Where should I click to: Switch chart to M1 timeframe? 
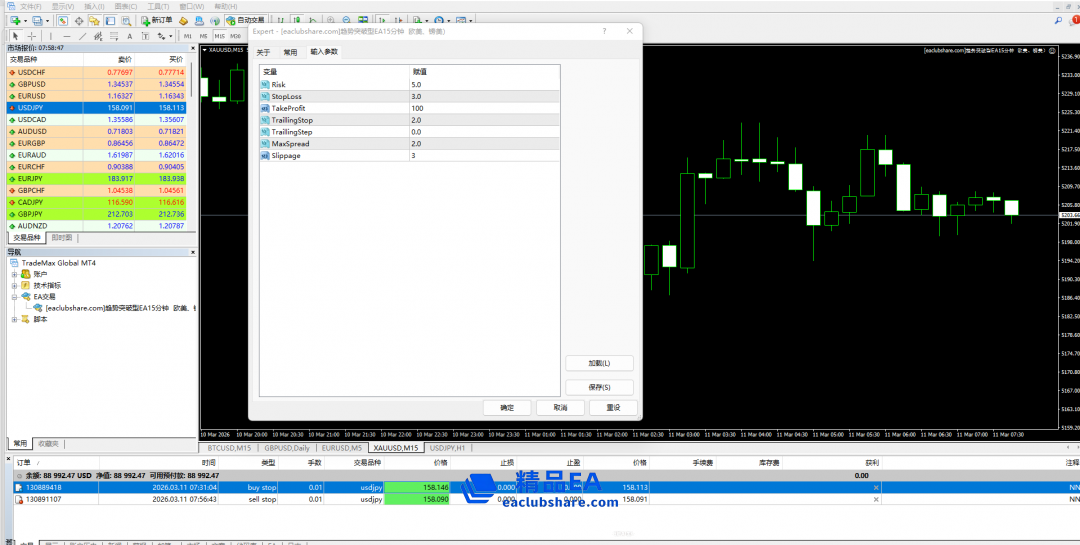click(x=187, y=36)
